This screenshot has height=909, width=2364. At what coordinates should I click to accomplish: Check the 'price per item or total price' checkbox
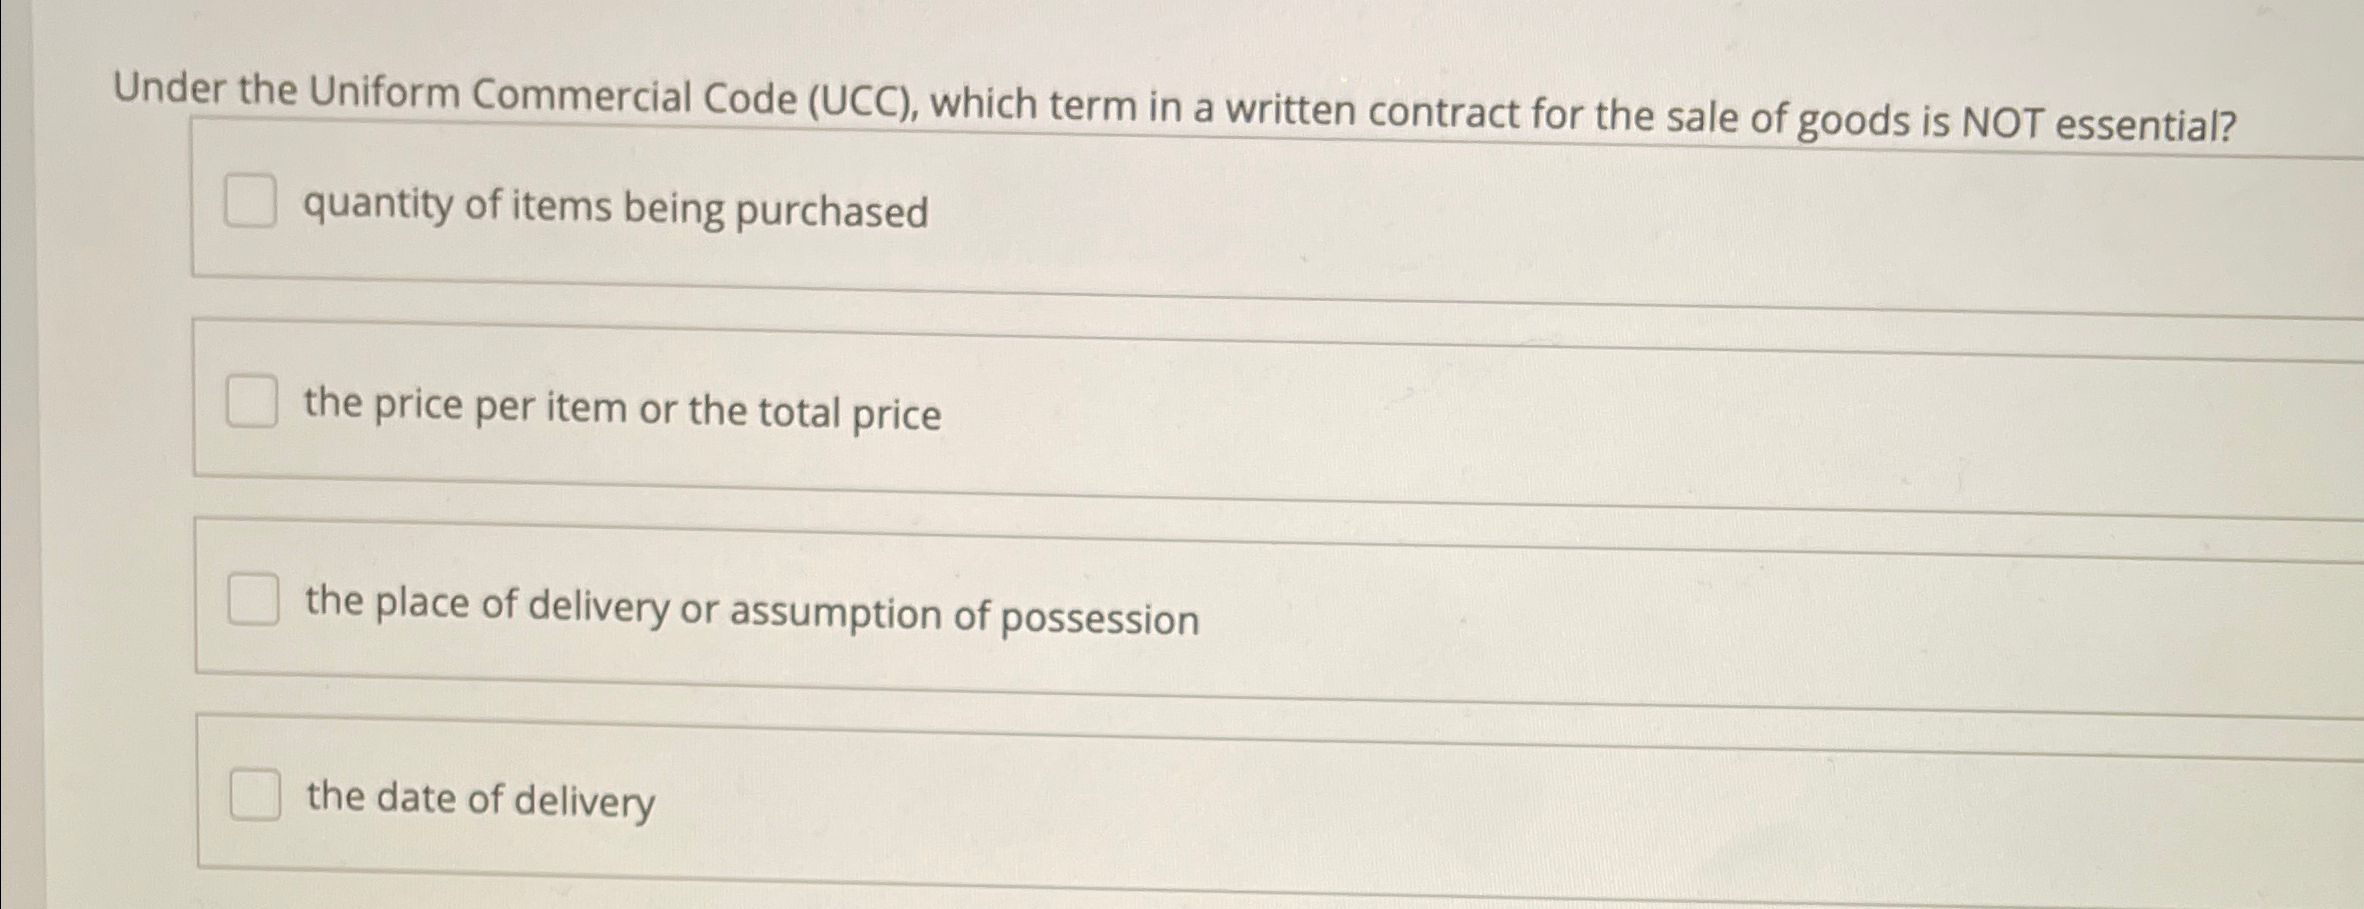coord(253,401)
